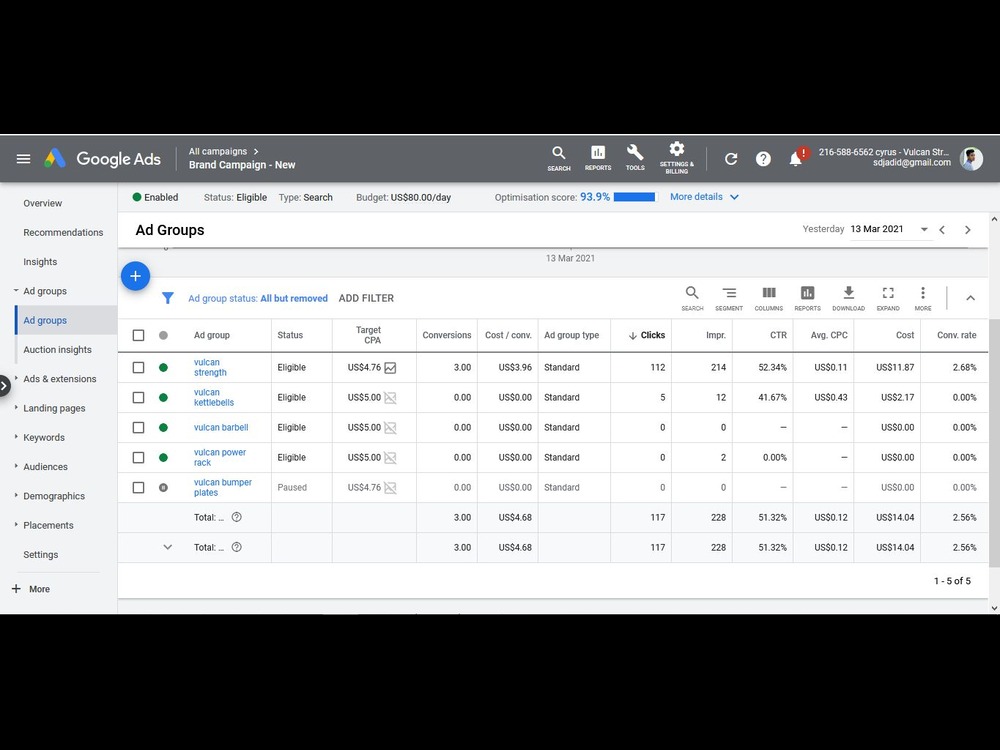Open the Columns option
Viewport: 1000px width, 750px height.
(768, 298)
